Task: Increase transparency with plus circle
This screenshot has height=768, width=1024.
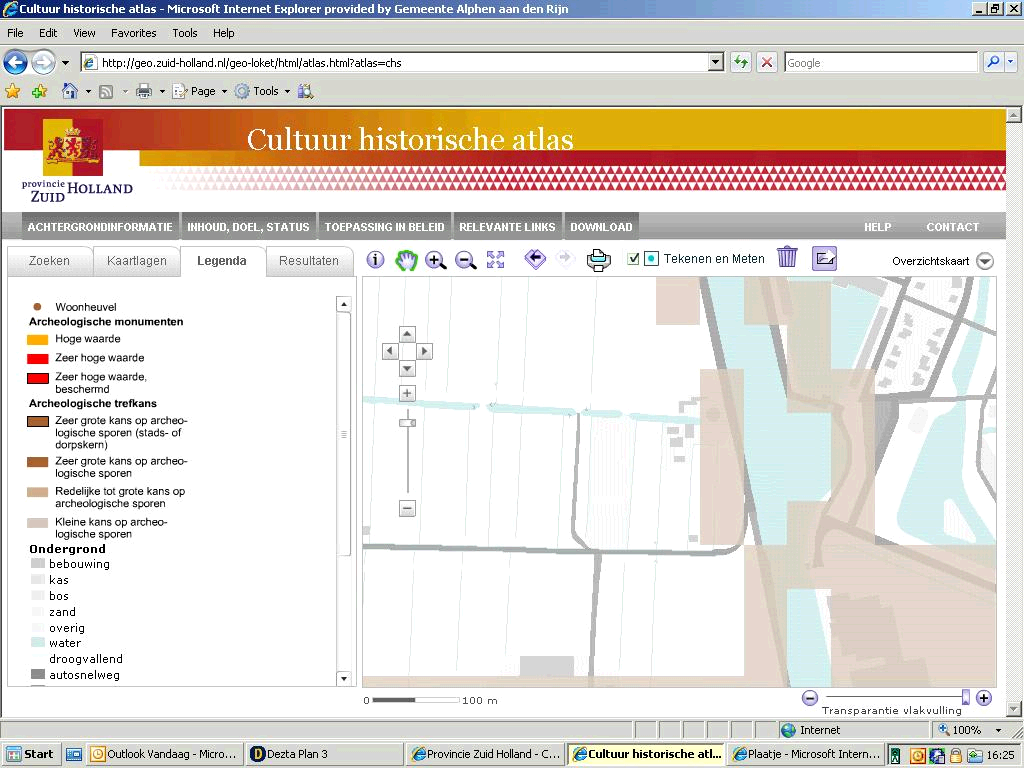Action: tap(984, 698)
